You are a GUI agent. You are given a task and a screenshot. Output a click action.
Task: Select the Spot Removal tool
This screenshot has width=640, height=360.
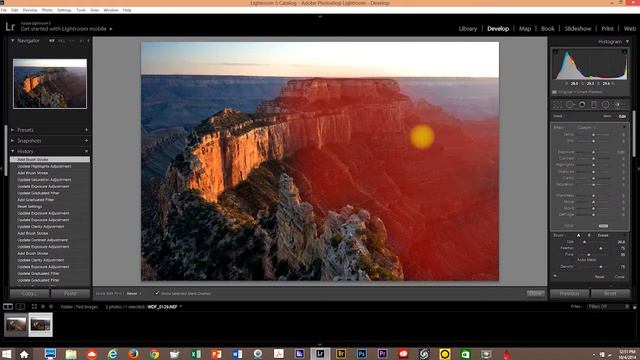(x=570, y=105)
